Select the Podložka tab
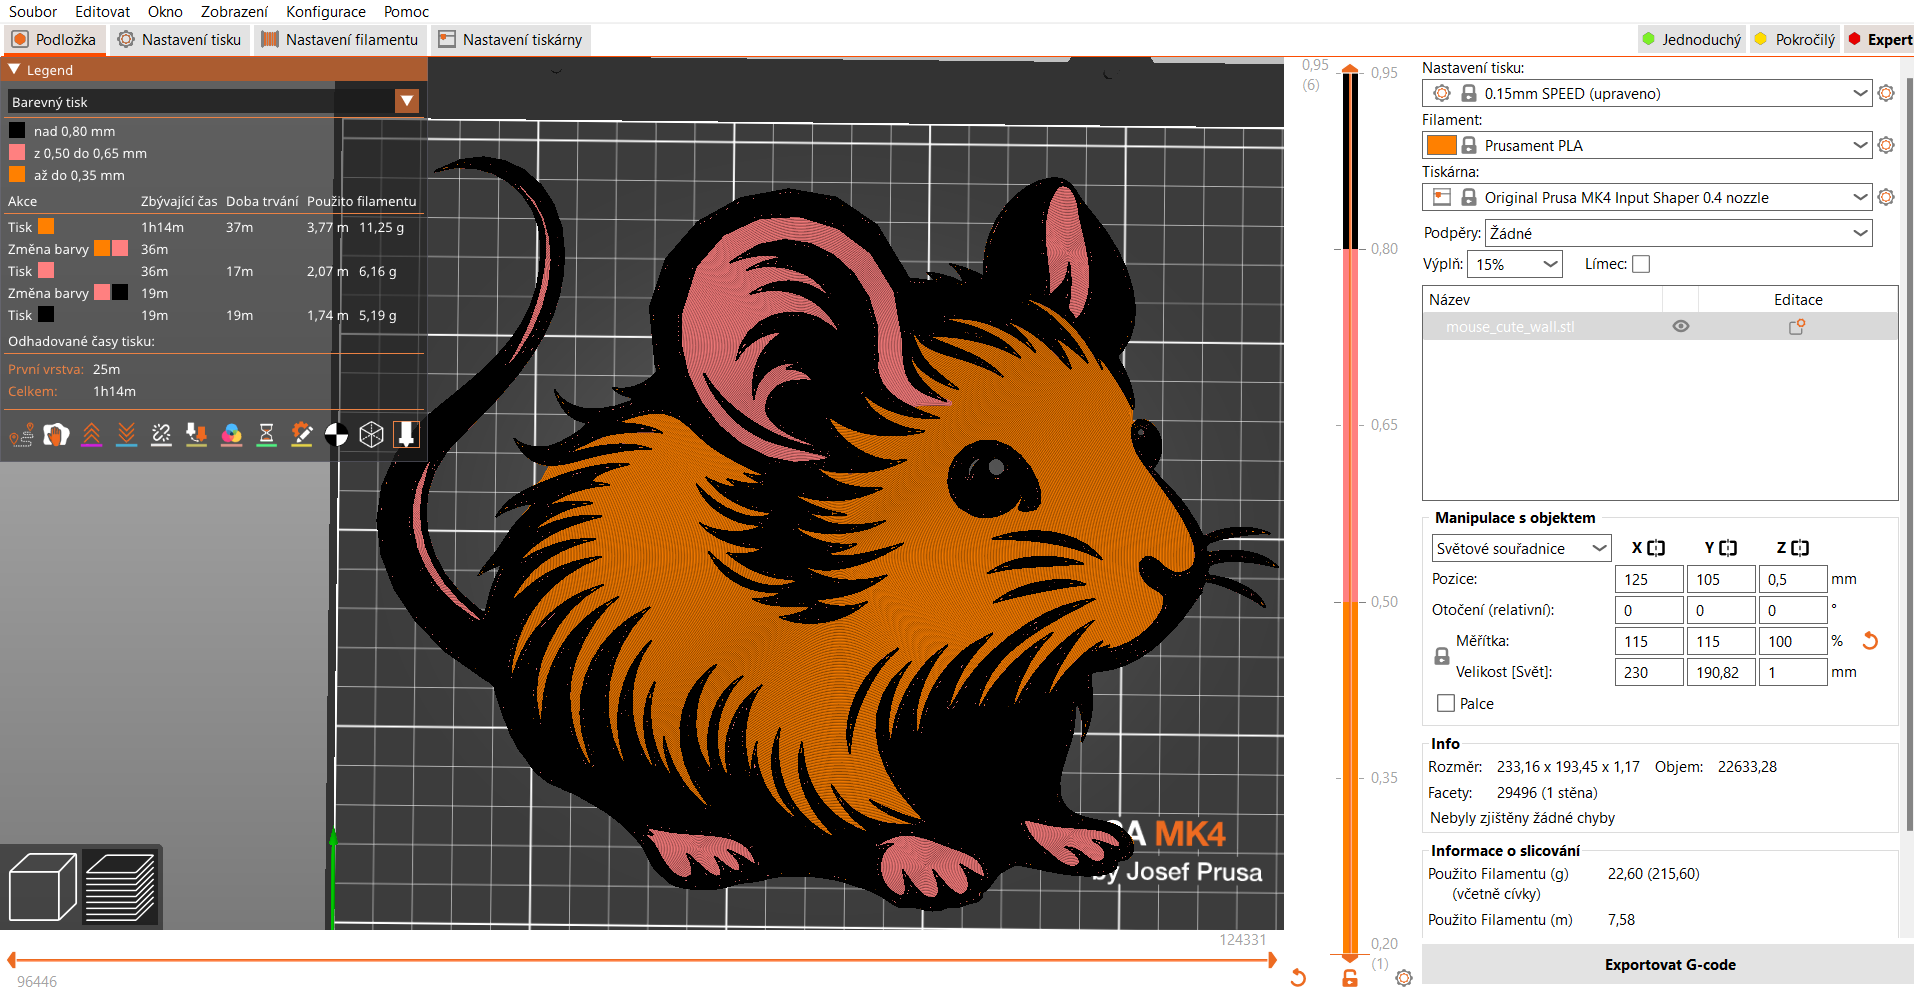Screen dimensions: 1914x989 point(54,40)
